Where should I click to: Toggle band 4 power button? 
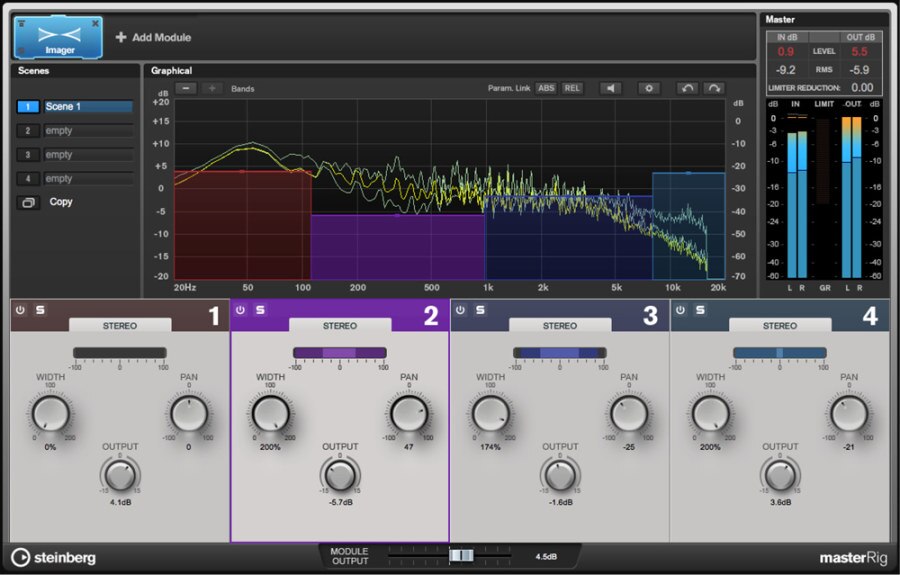coord(680,310)
